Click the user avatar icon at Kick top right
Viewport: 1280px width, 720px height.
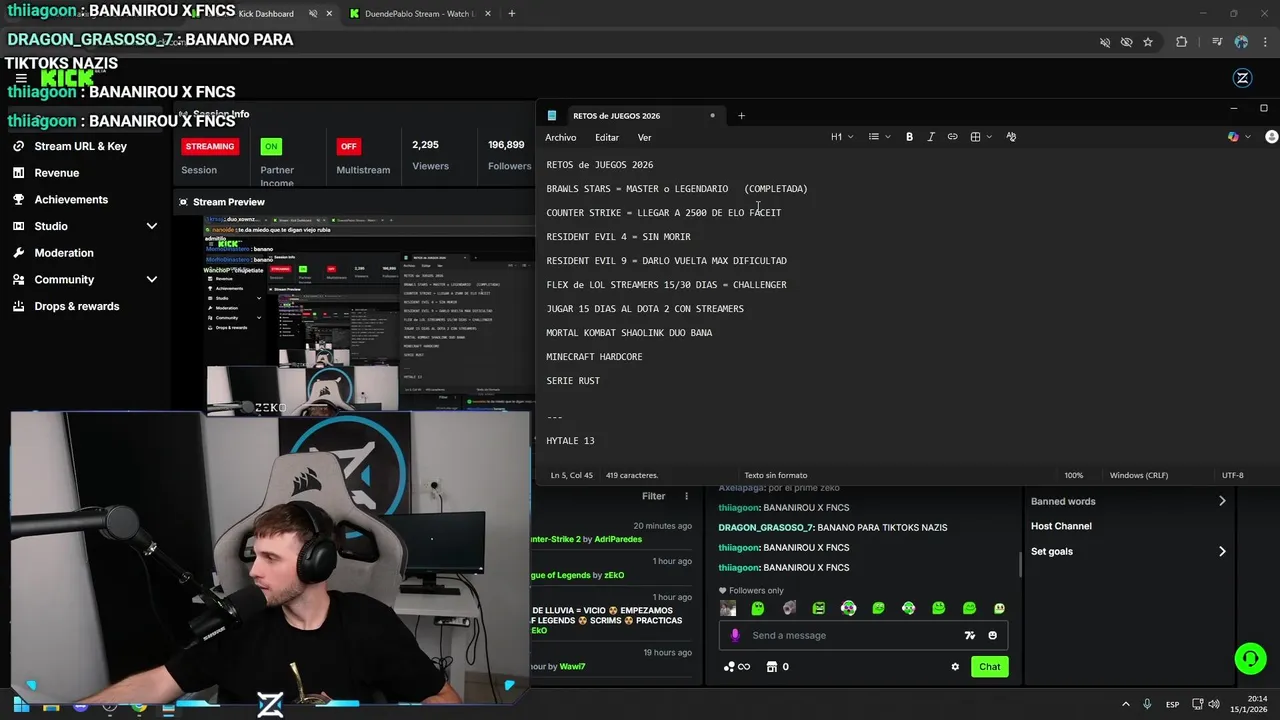point(1242,78)
